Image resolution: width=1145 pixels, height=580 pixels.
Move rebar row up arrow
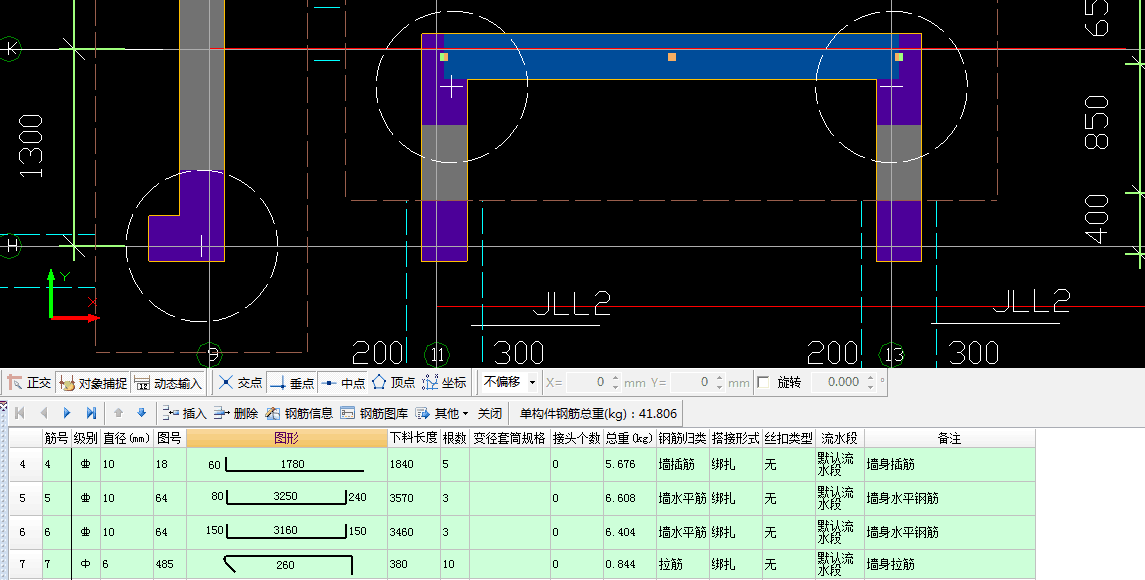pos(118,413)
